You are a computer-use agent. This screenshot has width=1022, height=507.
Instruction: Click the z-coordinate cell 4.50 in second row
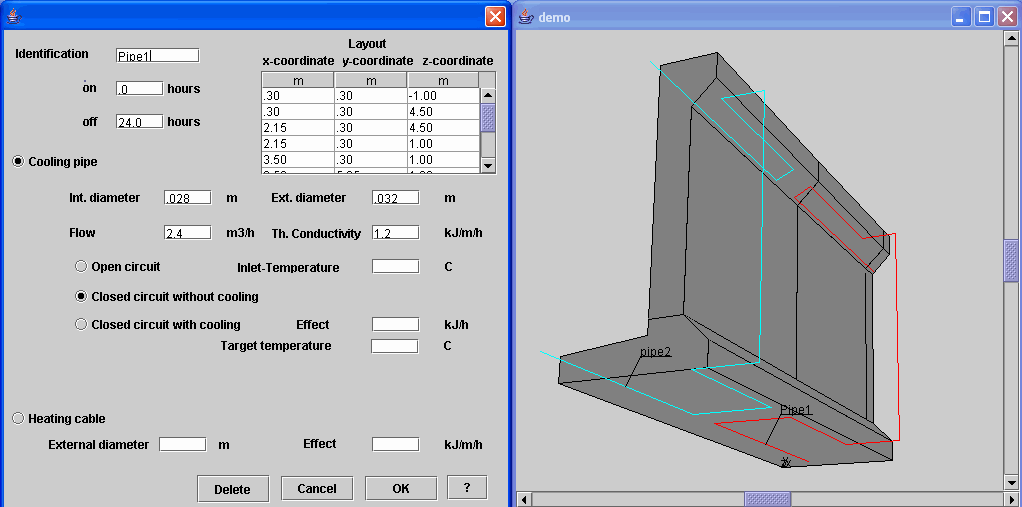pyautogui.click(x=443, y=111)
